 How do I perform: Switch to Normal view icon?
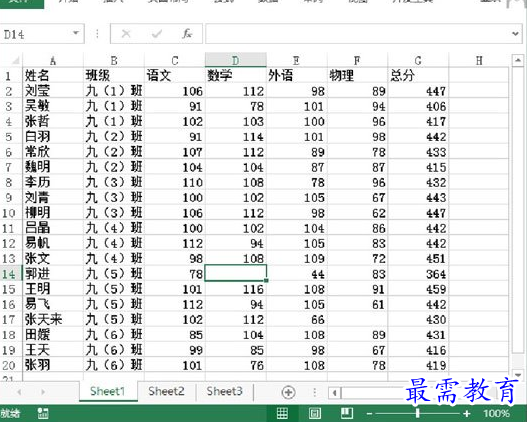282,413
